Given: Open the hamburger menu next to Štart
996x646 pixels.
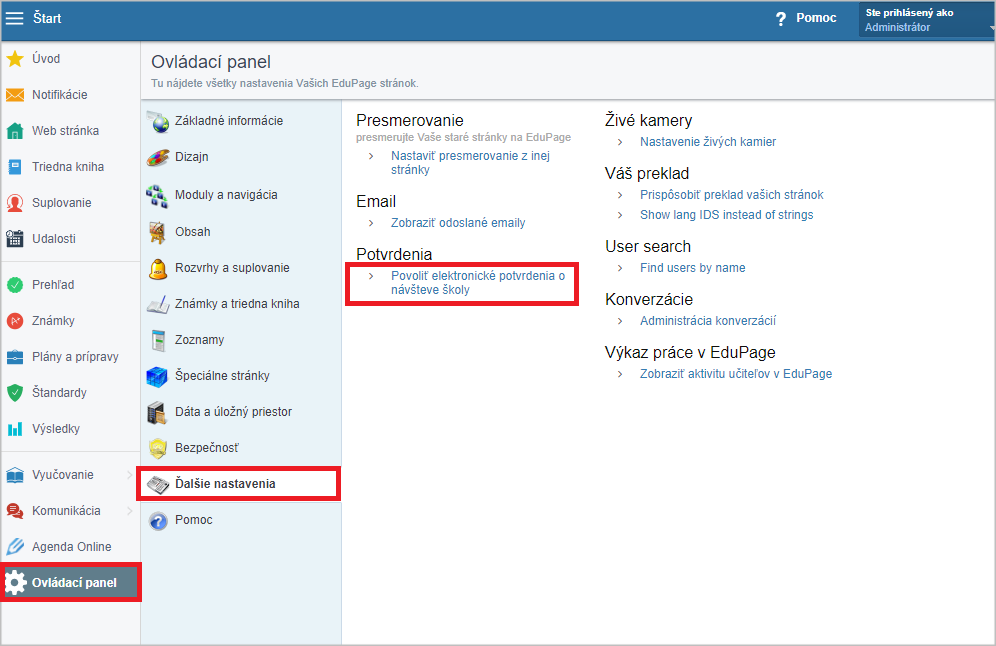Looking at the screenshot, I should point(15,18).
